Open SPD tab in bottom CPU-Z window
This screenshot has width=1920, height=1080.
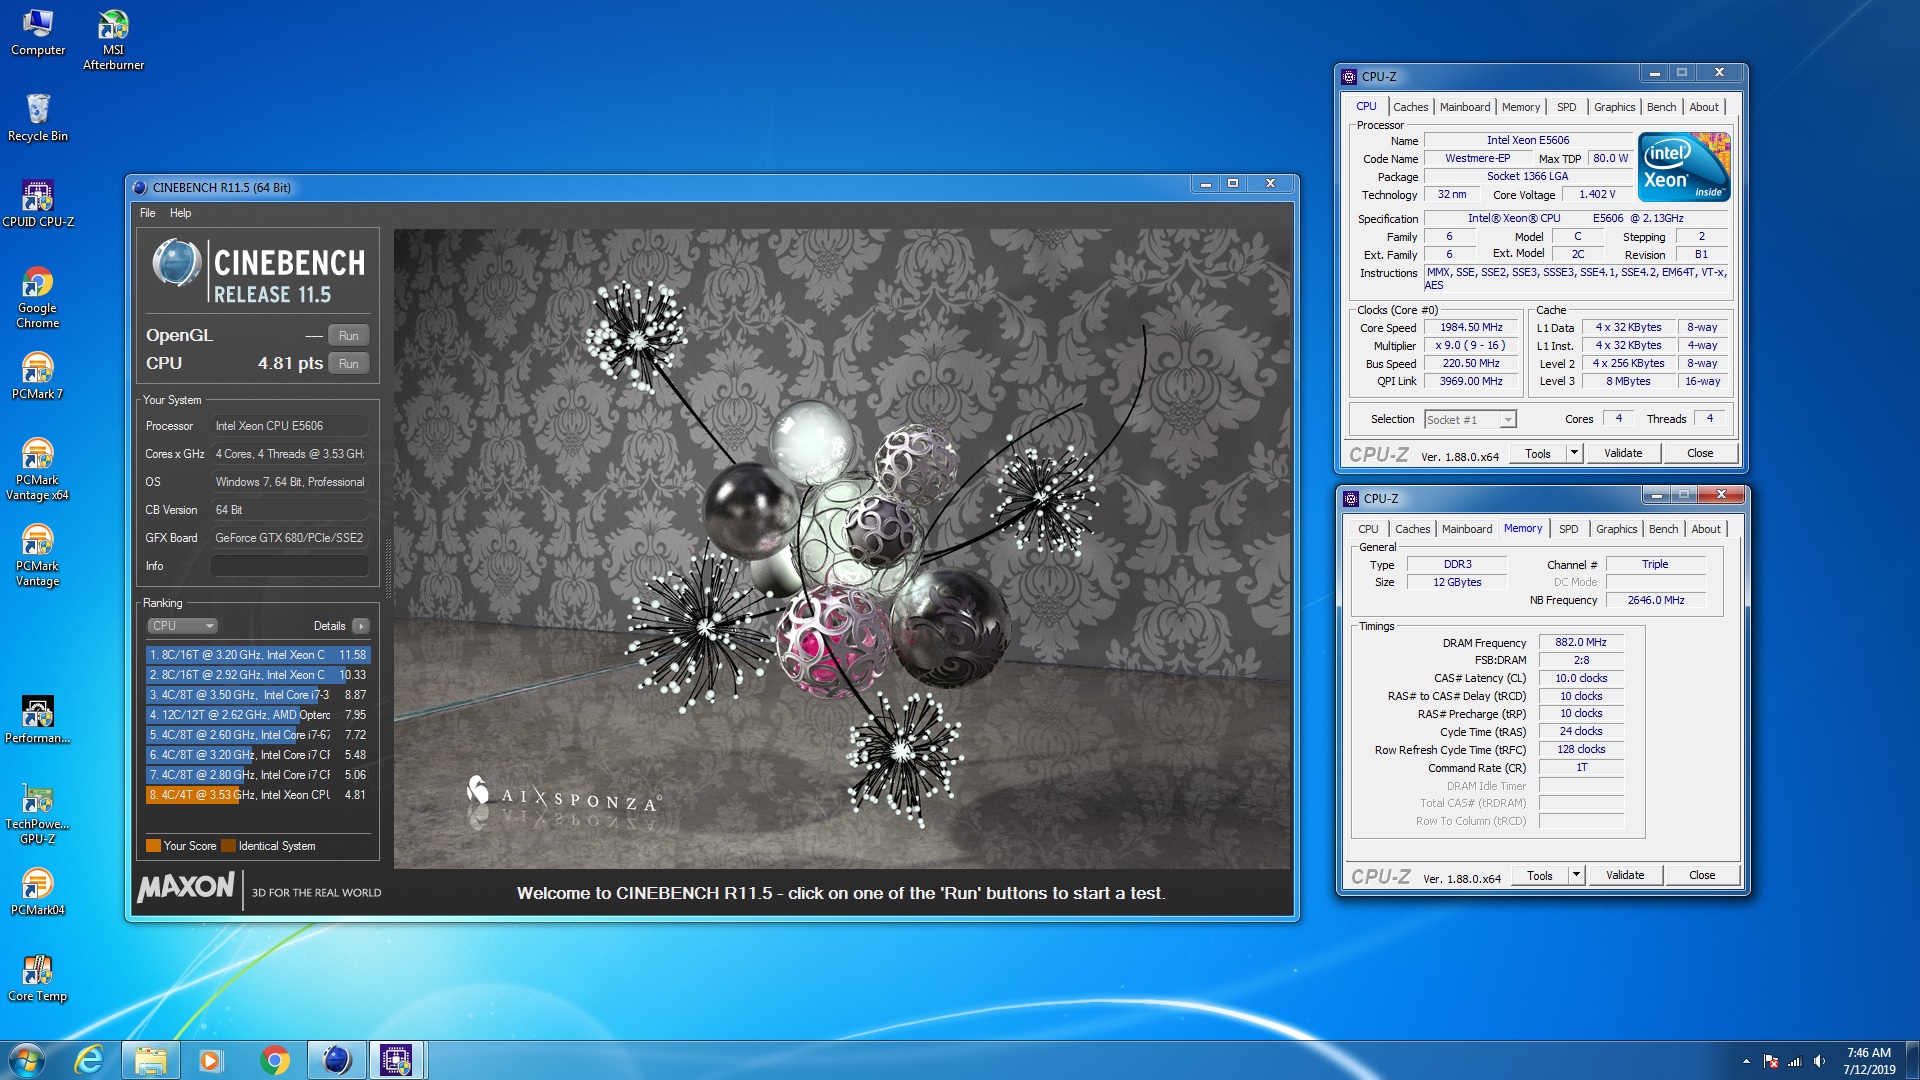(x=1569, y=529)
